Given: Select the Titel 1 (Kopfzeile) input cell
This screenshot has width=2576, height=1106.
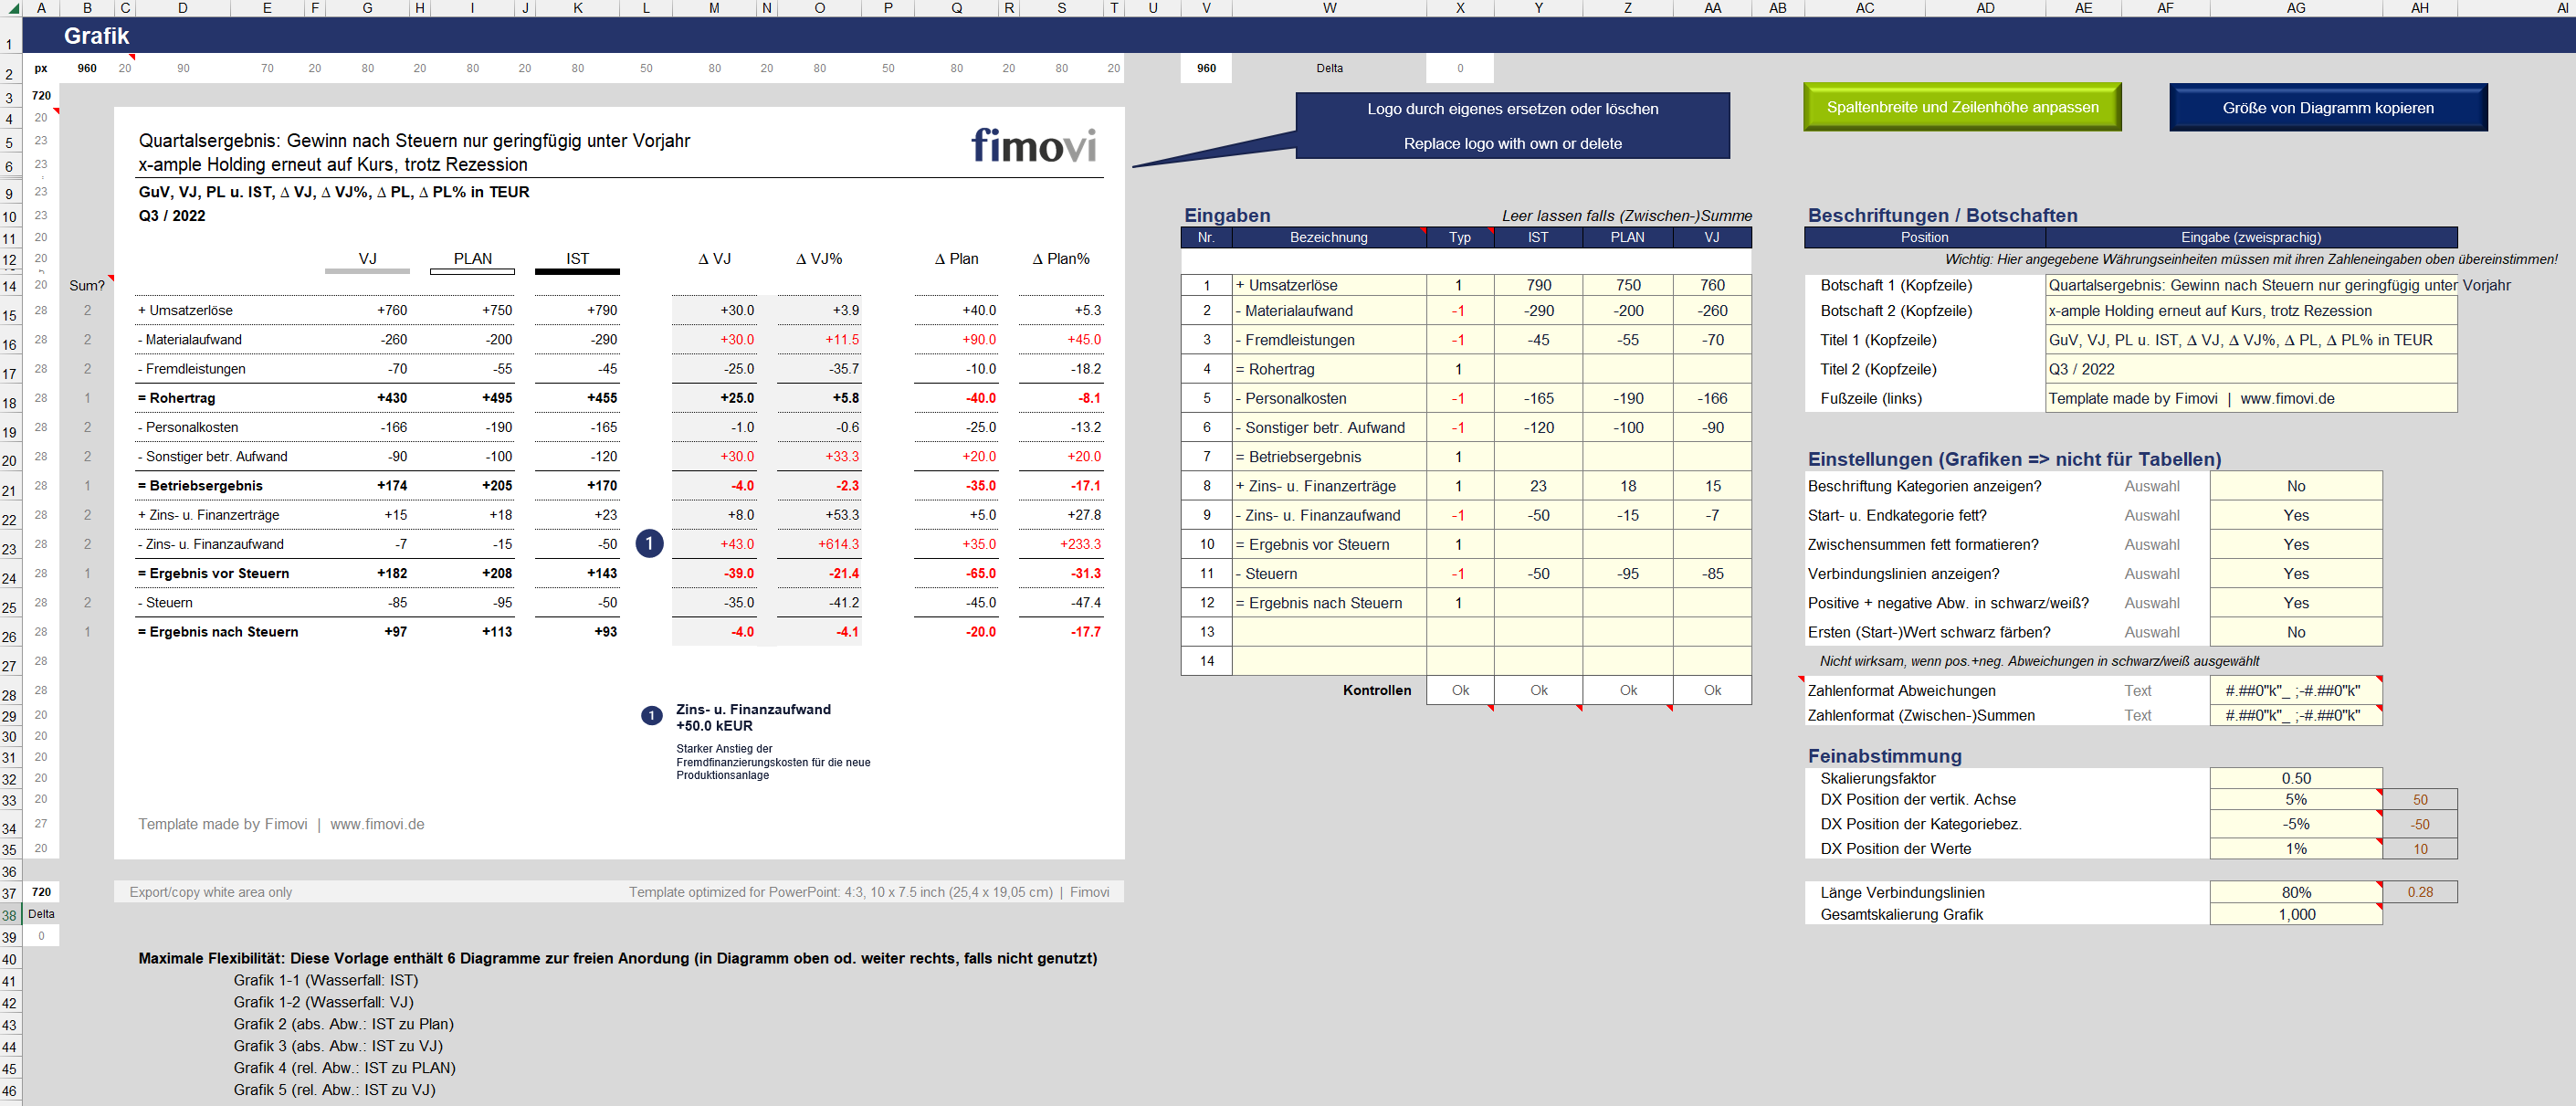Looking at the screenshot, I should (x=2251, y=340).
